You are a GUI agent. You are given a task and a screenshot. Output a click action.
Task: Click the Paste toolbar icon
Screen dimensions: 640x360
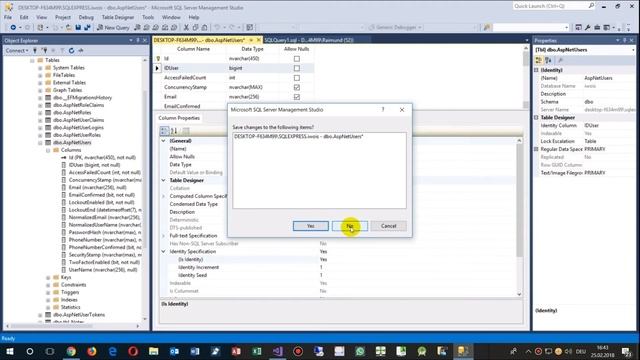[205, 27]
